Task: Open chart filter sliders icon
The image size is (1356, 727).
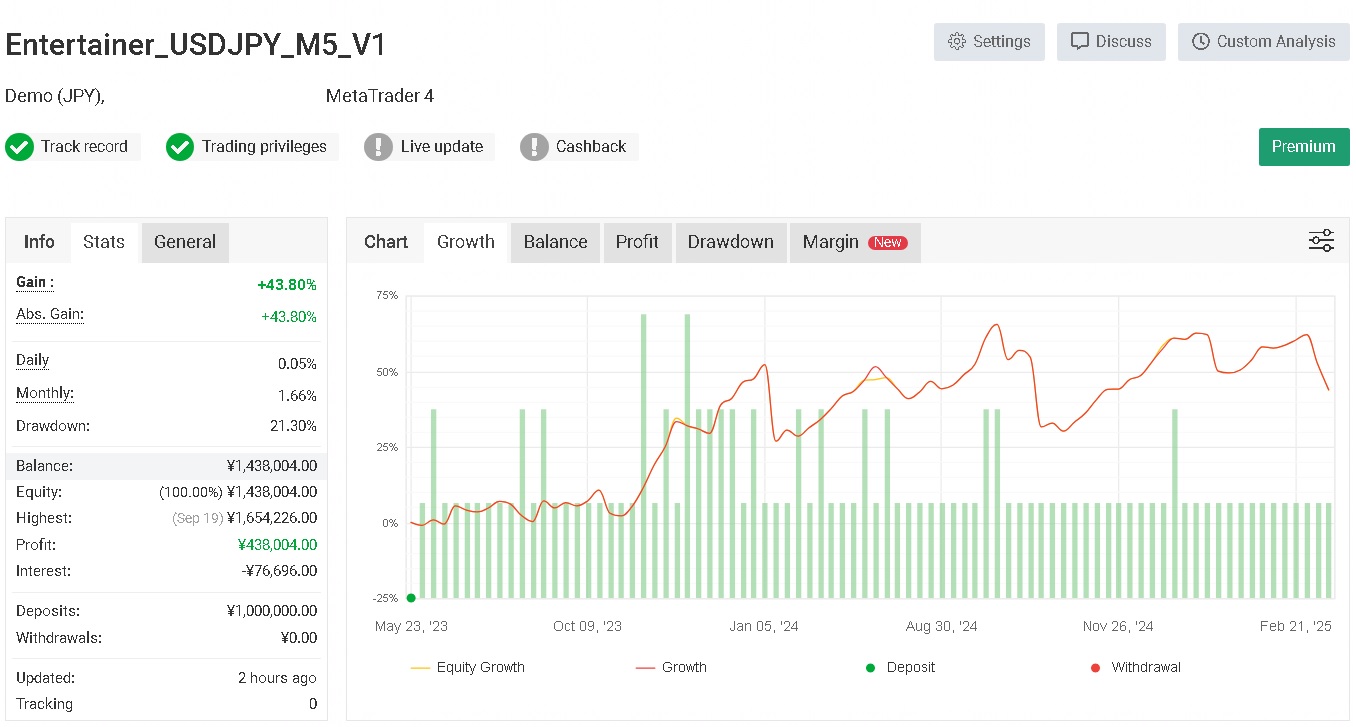Action: tap(1321, 241)
